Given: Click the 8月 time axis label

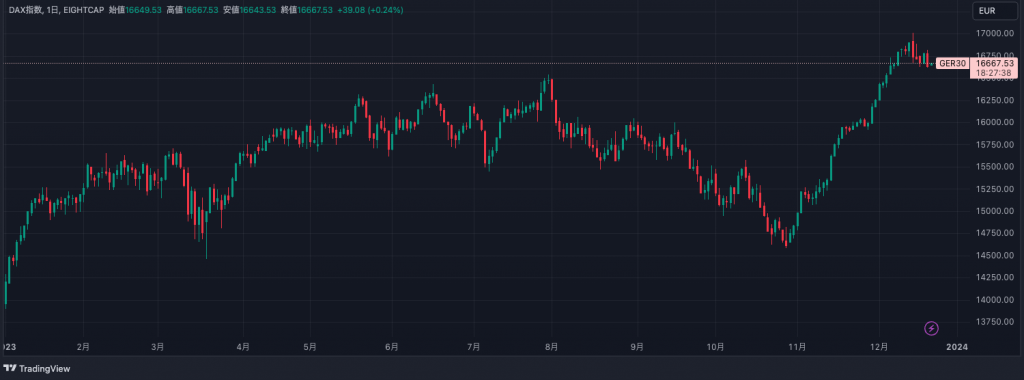Looking at the screenshot, I should point(552,347).
